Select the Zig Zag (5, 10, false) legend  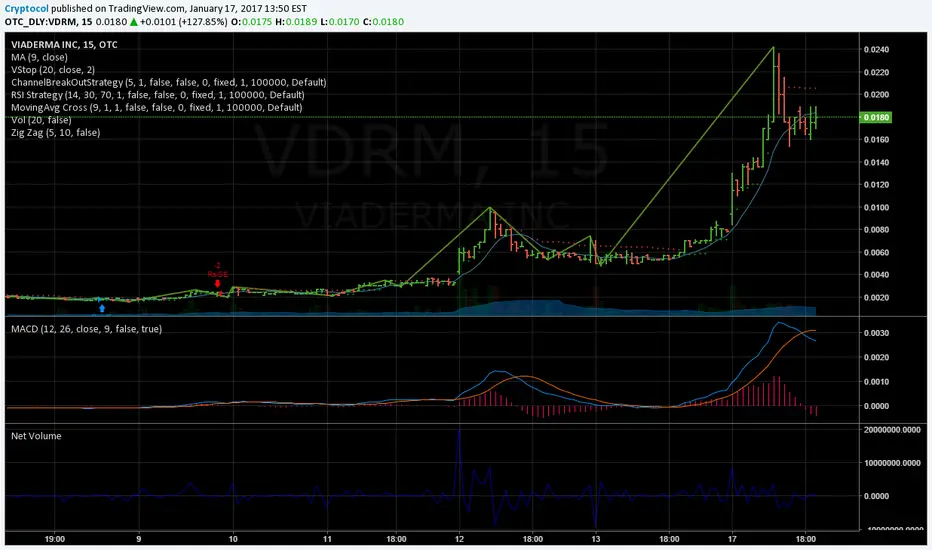click(x=55, y=133)
